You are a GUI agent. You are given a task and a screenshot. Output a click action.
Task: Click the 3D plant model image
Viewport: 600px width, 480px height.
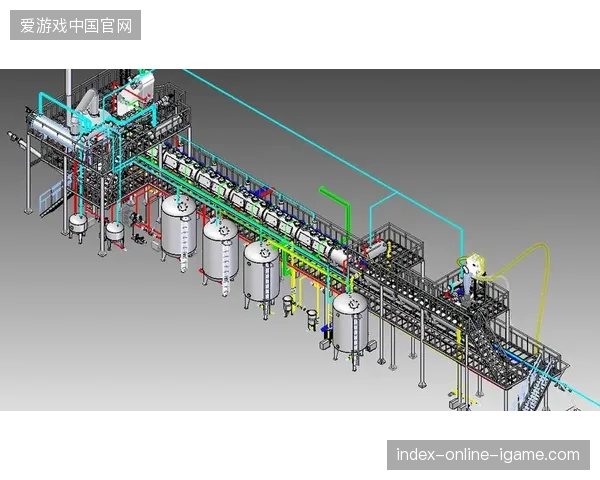coord(300,240)
